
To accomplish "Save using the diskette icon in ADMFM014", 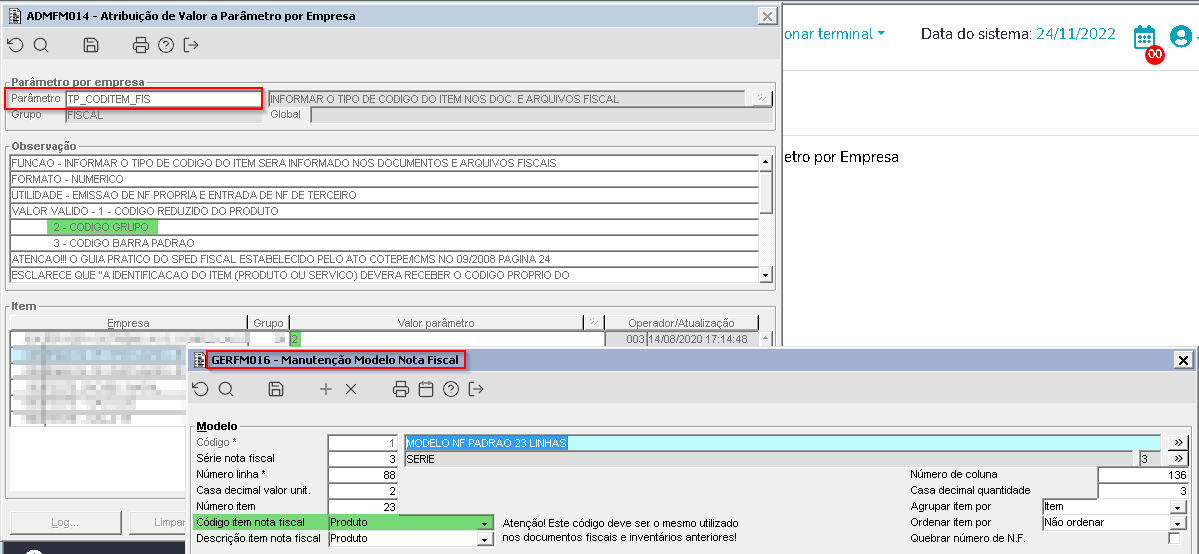I will (90, 45).
